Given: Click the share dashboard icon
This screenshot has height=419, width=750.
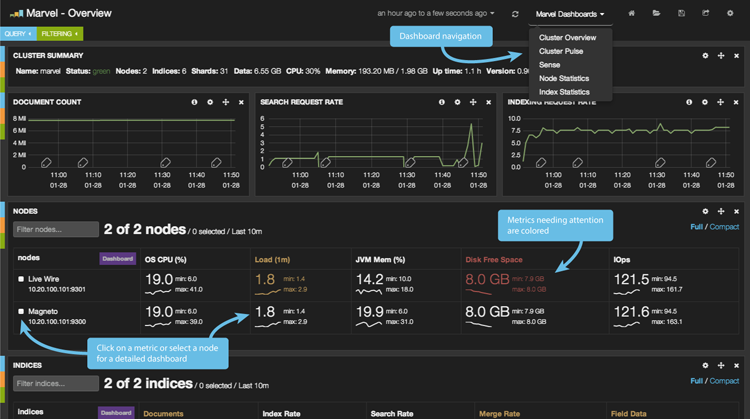Looking at the screenshot, I should (x=706, y=14).
